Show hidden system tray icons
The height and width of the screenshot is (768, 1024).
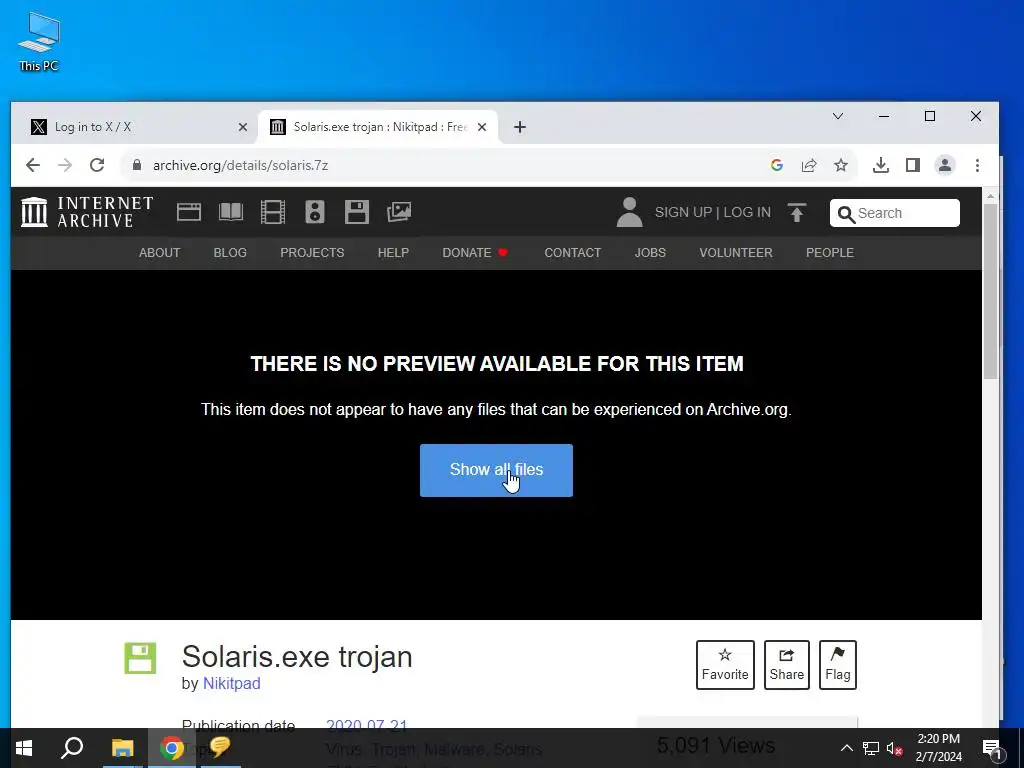click(846, 748)
